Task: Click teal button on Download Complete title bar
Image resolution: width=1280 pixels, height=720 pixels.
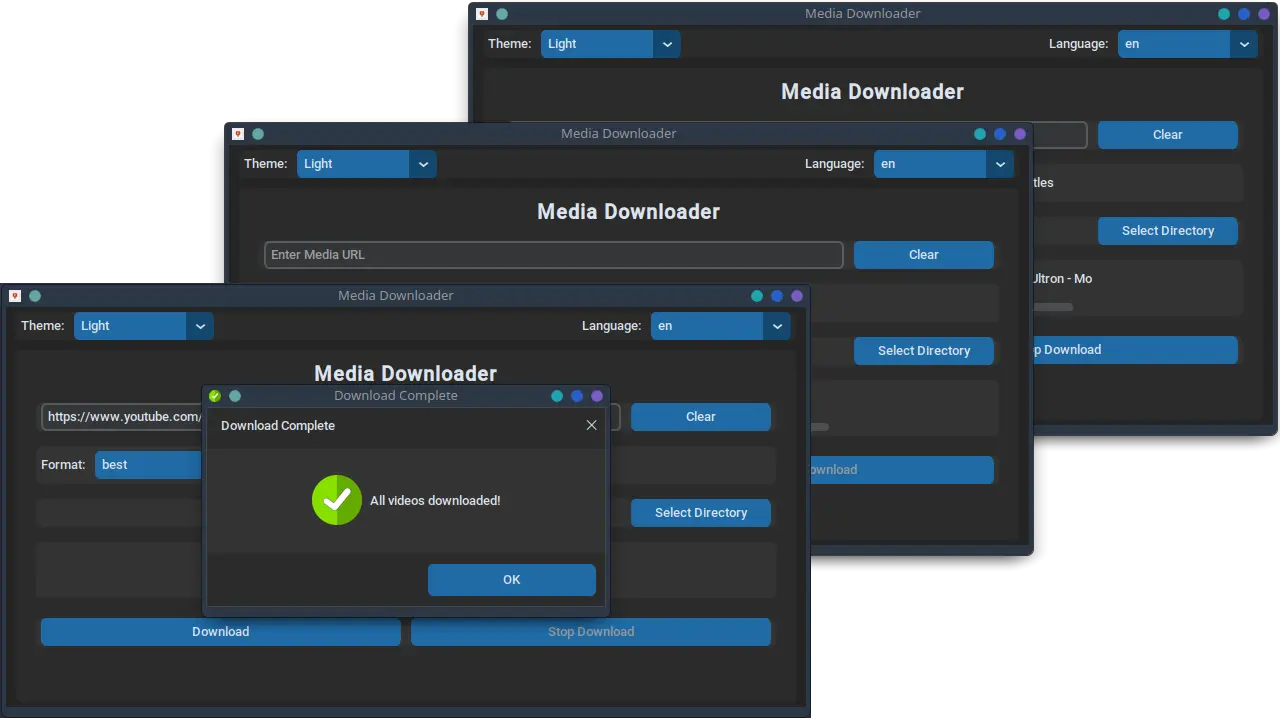Action: pos(557,396)
